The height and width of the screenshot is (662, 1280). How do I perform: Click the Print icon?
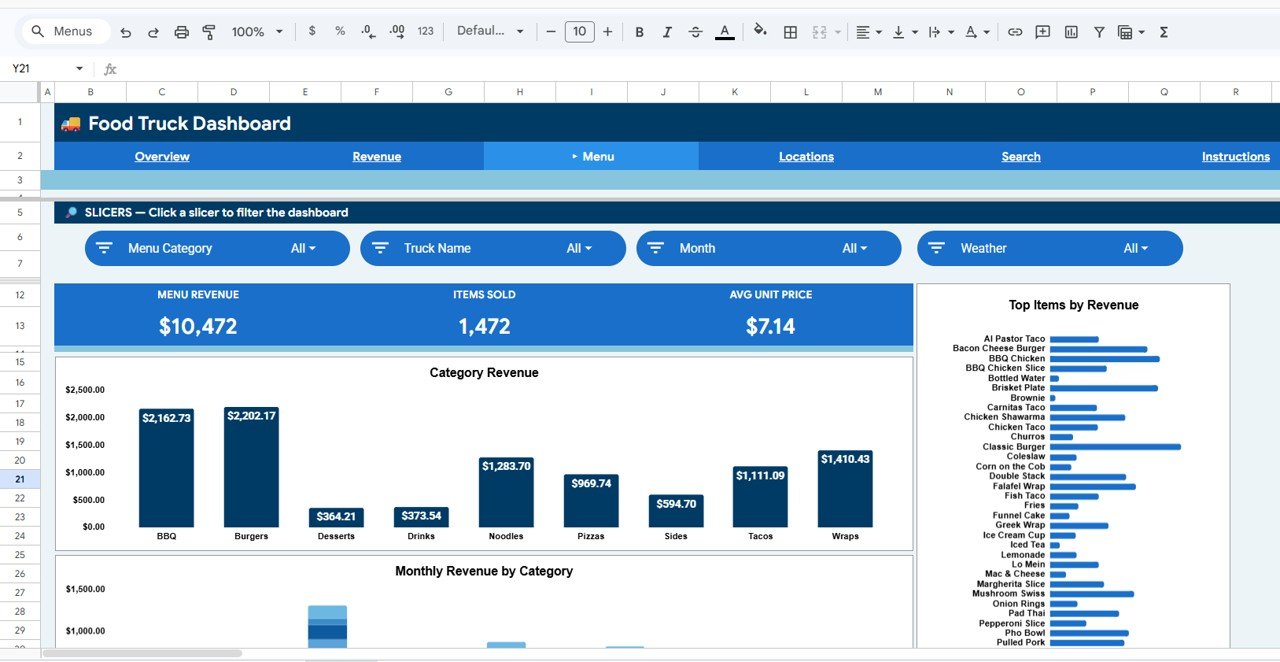point(181,31)
